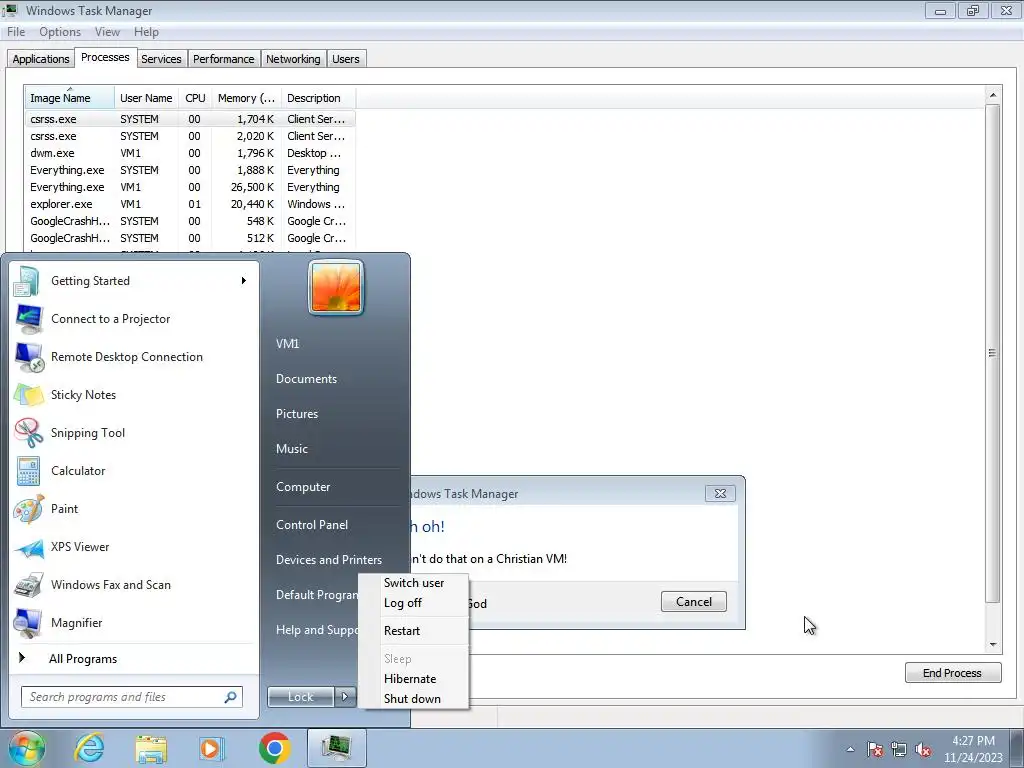Switch to the Applications tab
This screenshot has width=1024, height=768.
pos(40,59)
